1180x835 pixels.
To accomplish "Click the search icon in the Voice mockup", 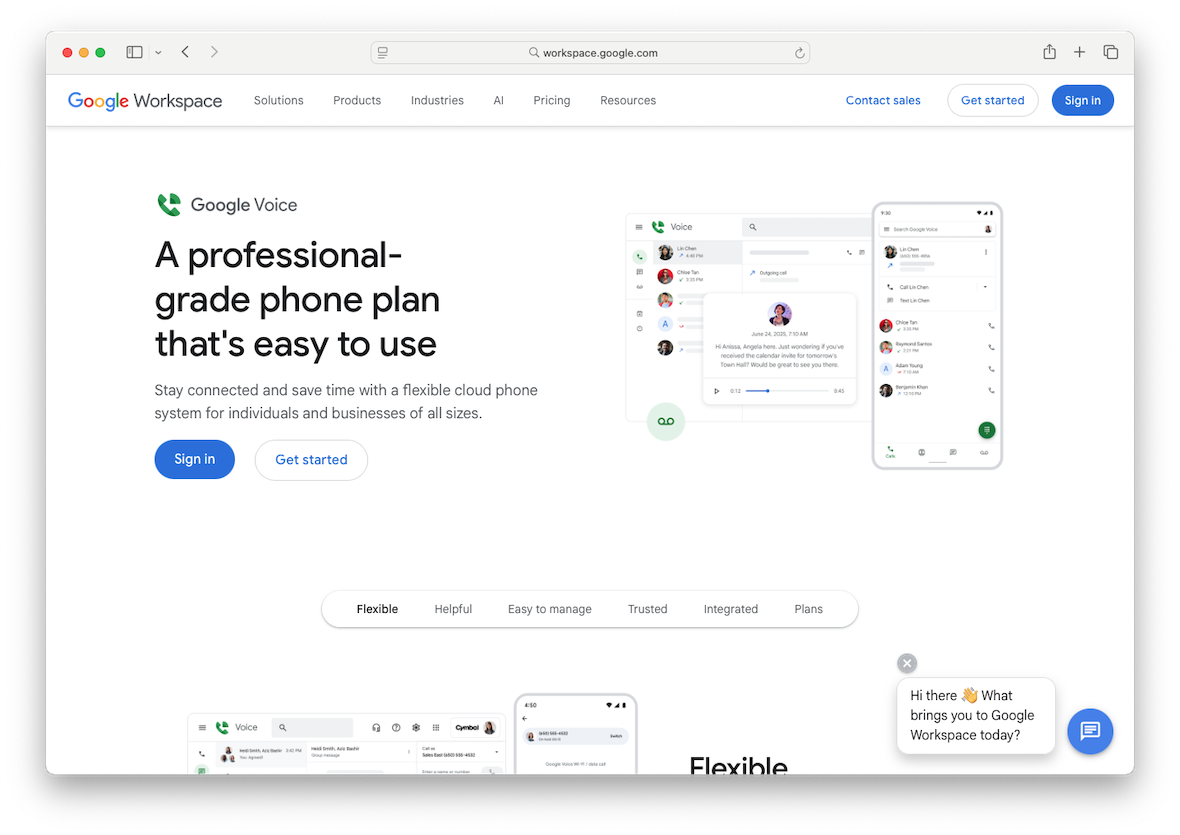I will [753, 226].
